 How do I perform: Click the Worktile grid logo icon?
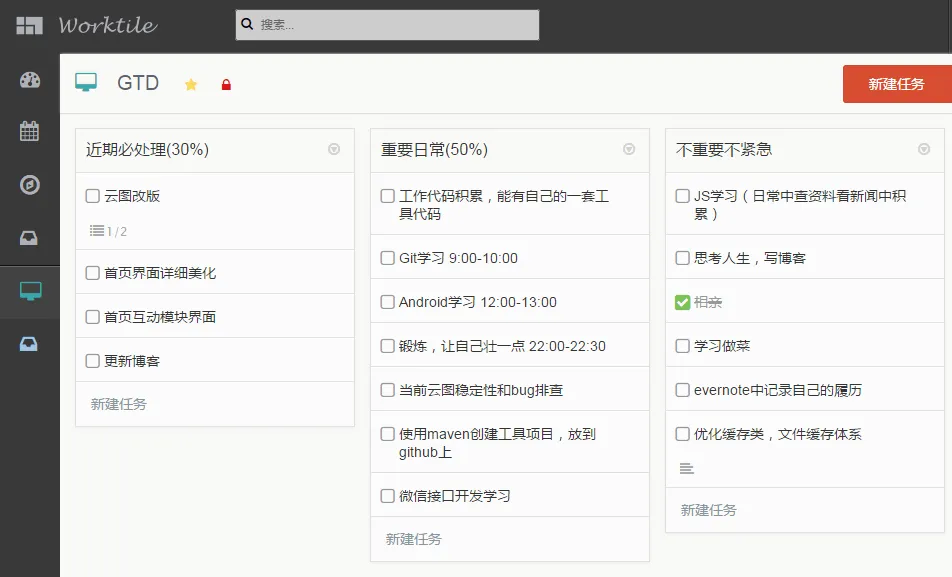[x=29, y=26]
